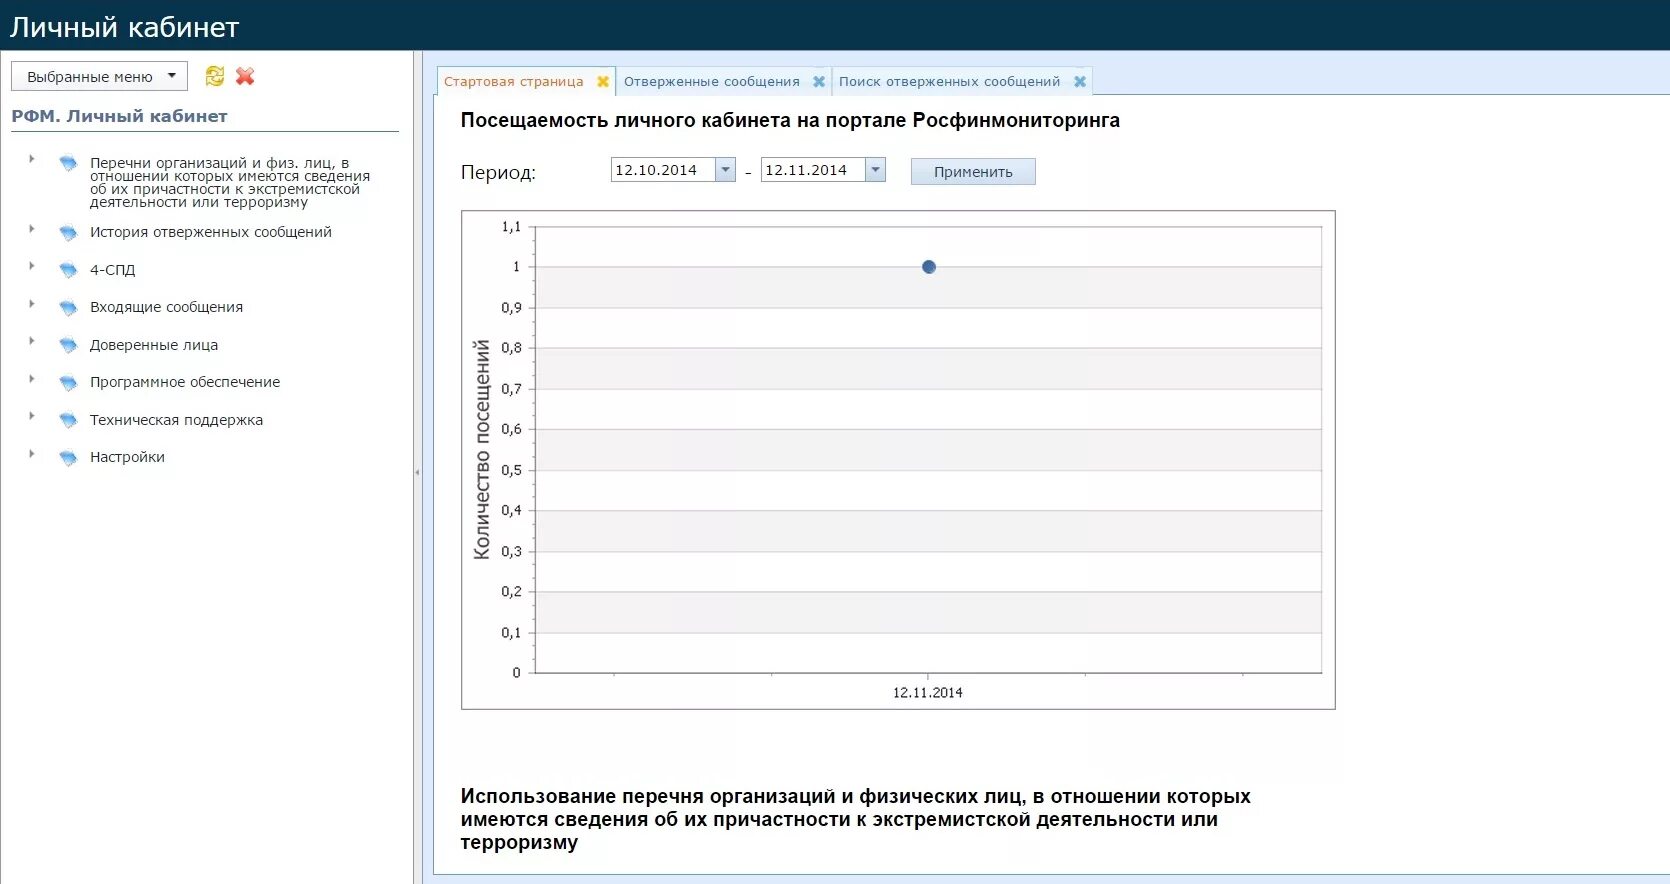Viewport: 1670px width, 884px height.
Task: Expand the История отверженных сообщений node arrow
Action: [x=32, y=229]
